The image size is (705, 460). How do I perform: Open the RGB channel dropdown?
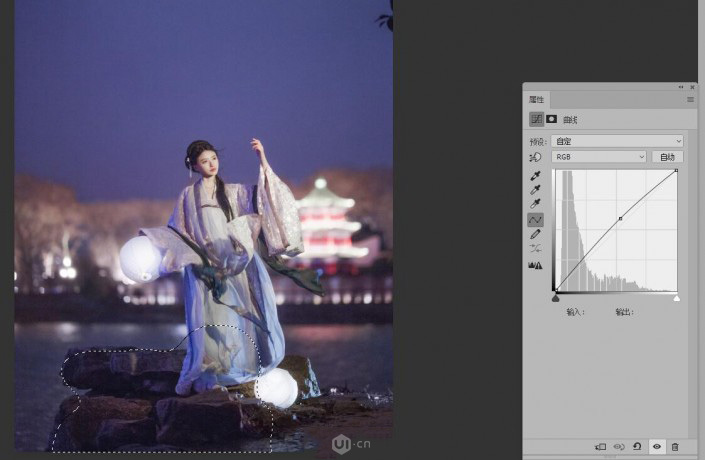599,157
